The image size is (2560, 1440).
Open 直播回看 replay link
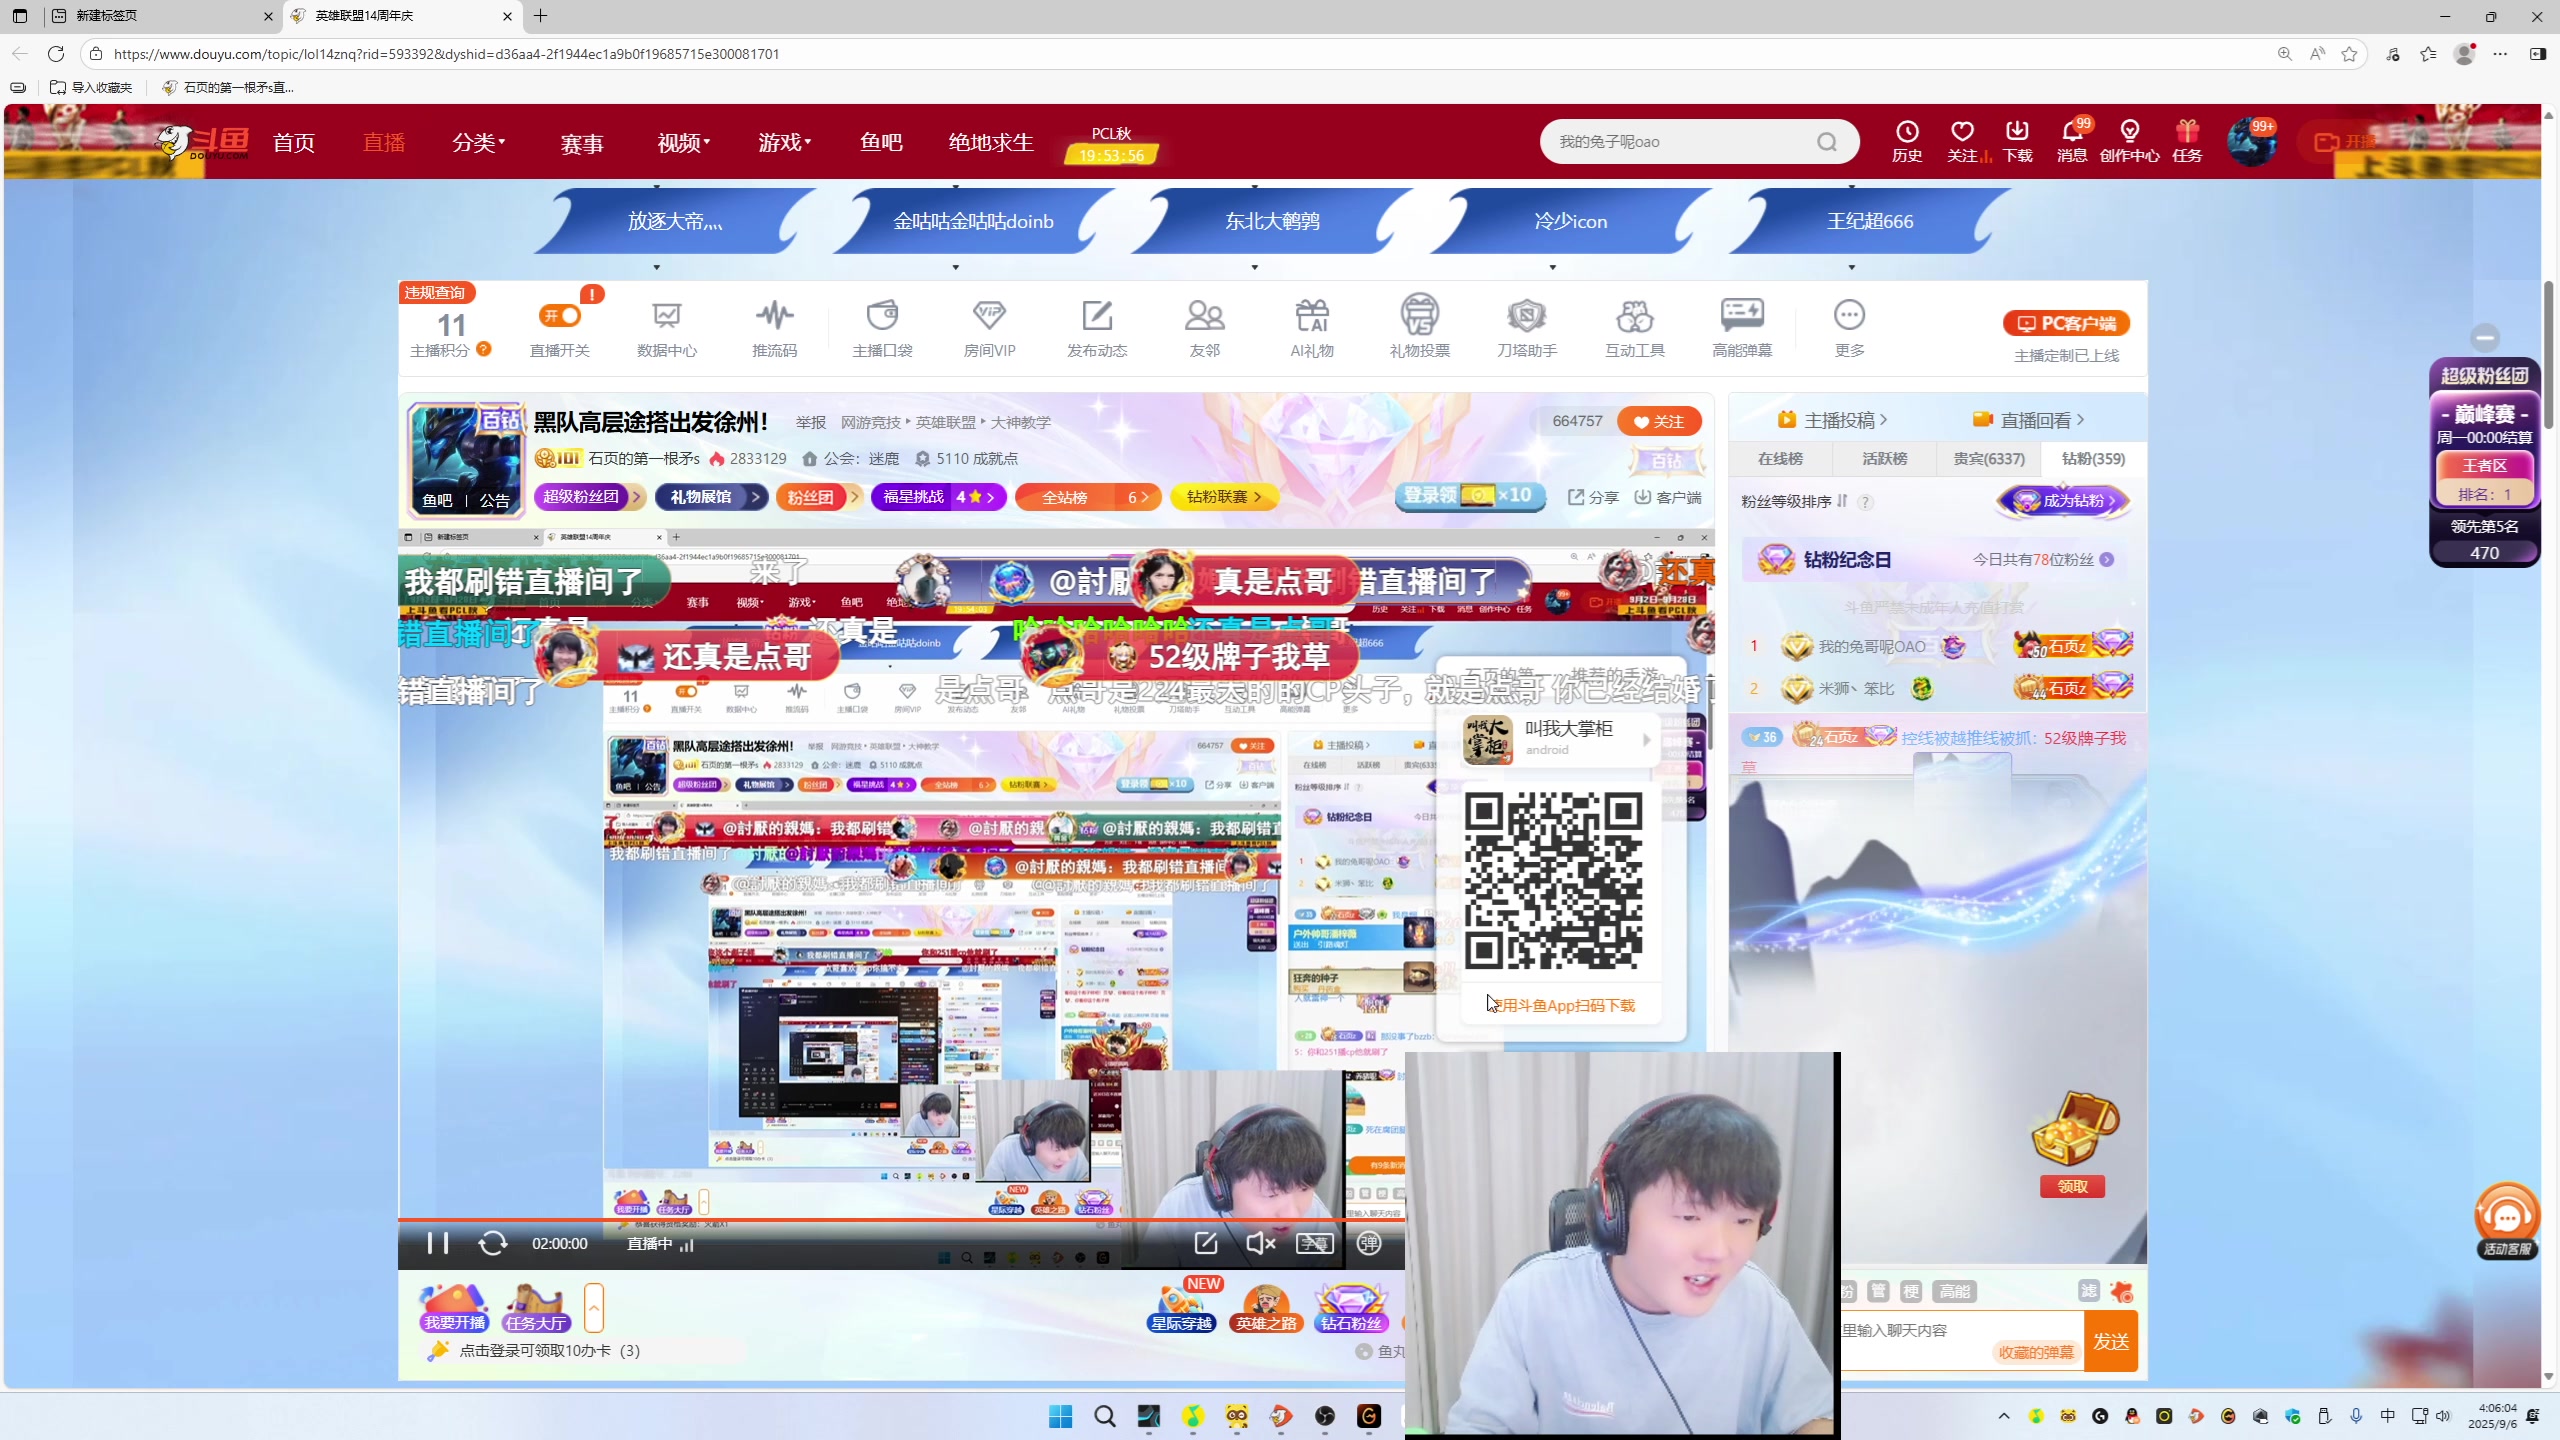[x=2028, y=420]
